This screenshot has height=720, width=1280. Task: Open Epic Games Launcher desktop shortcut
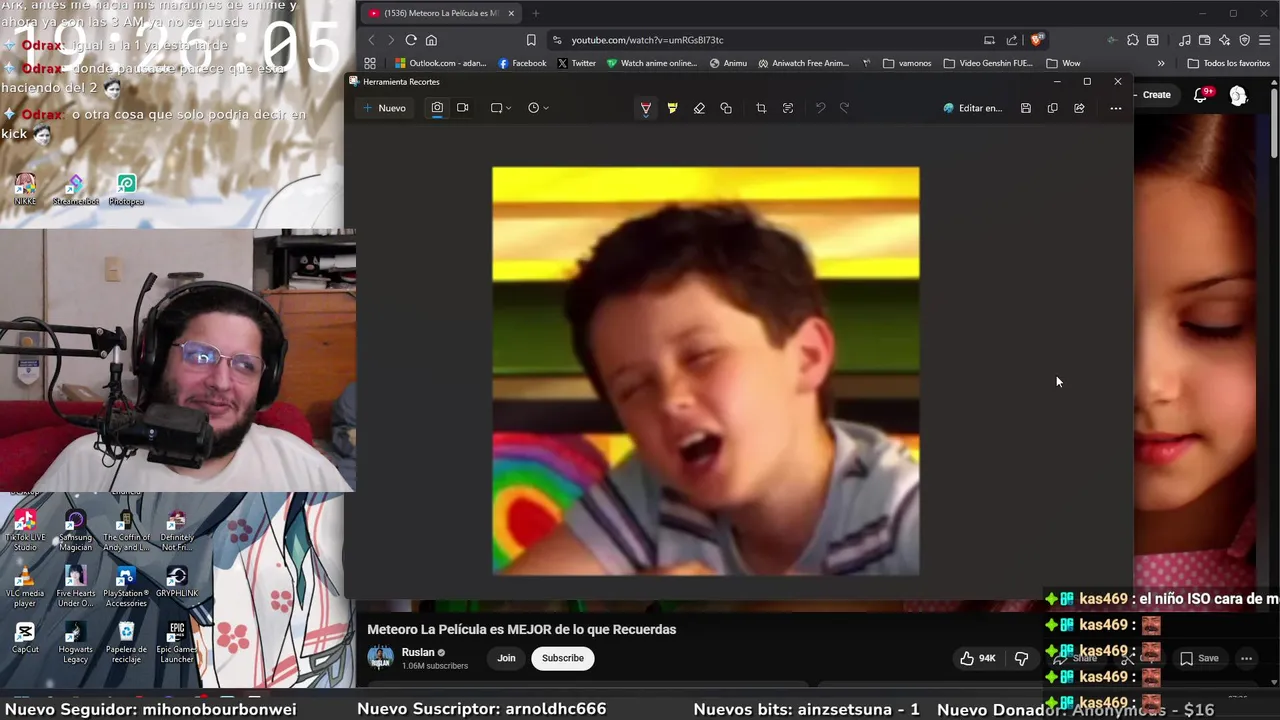point(177,642)
